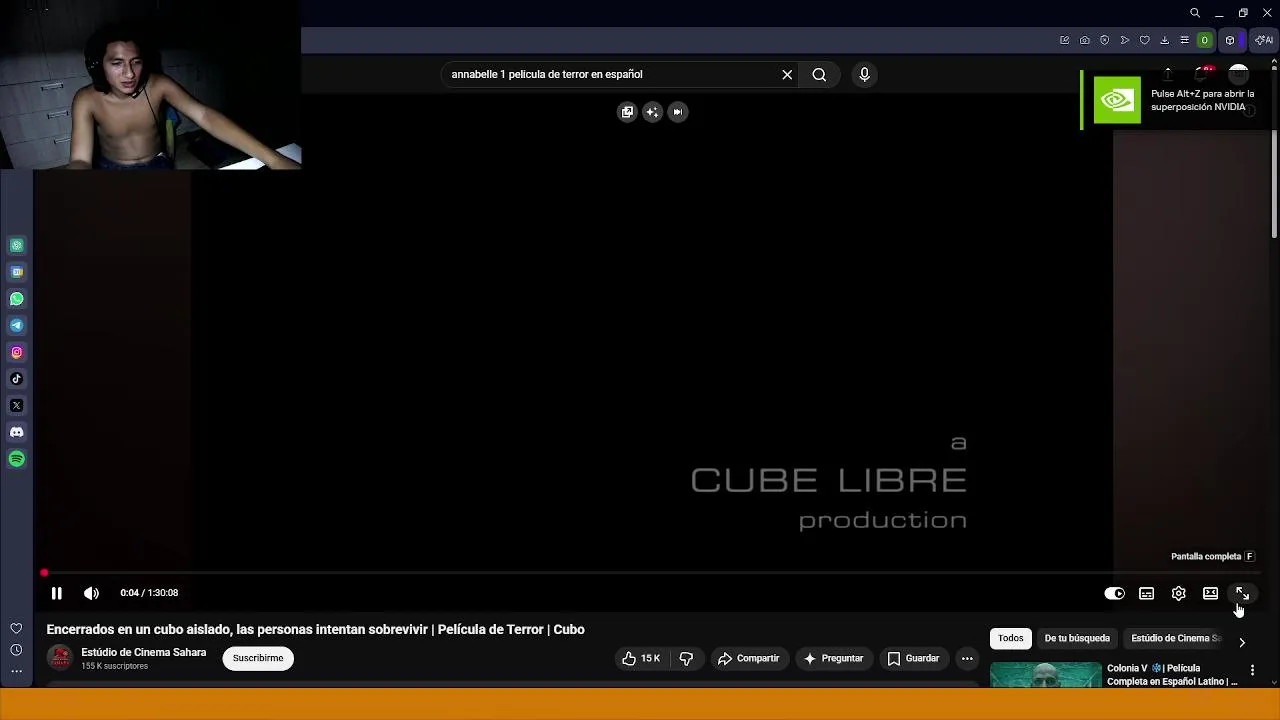Open Telegram in the sidebar
The height and width of the screenshot is (720, 1280).
pyautogui.click(x=17, y=325)
